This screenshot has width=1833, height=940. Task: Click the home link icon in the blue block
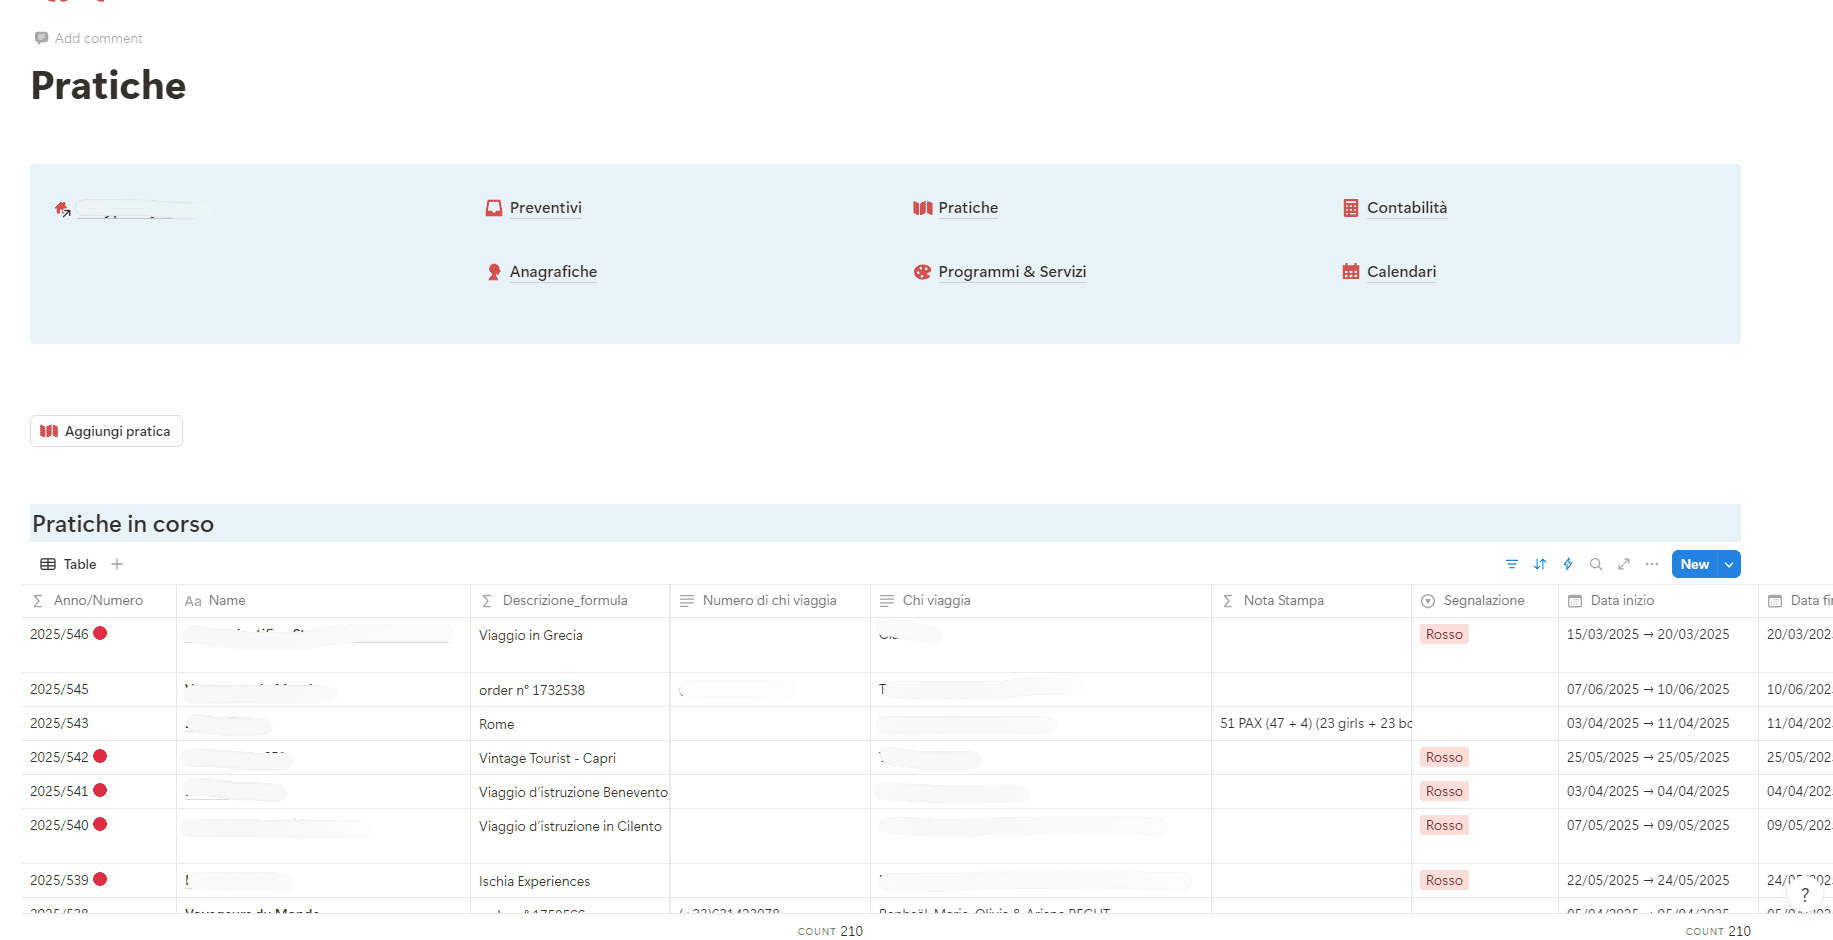(x=63, y=209)
